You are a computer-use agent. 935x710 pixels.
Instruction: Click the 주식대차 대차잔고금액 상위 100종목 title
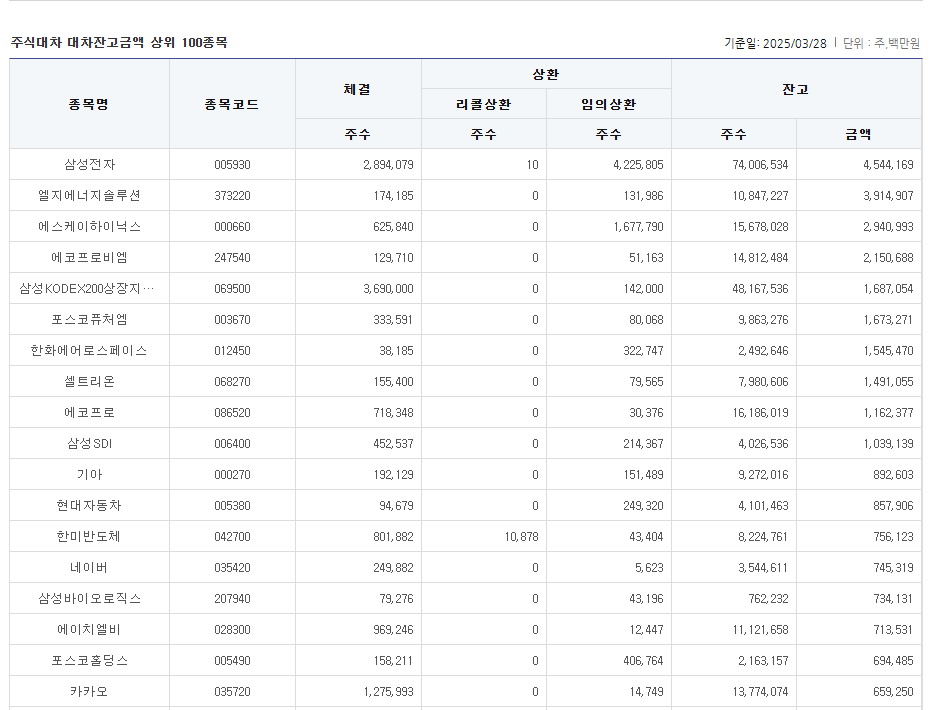coord(119,42)
